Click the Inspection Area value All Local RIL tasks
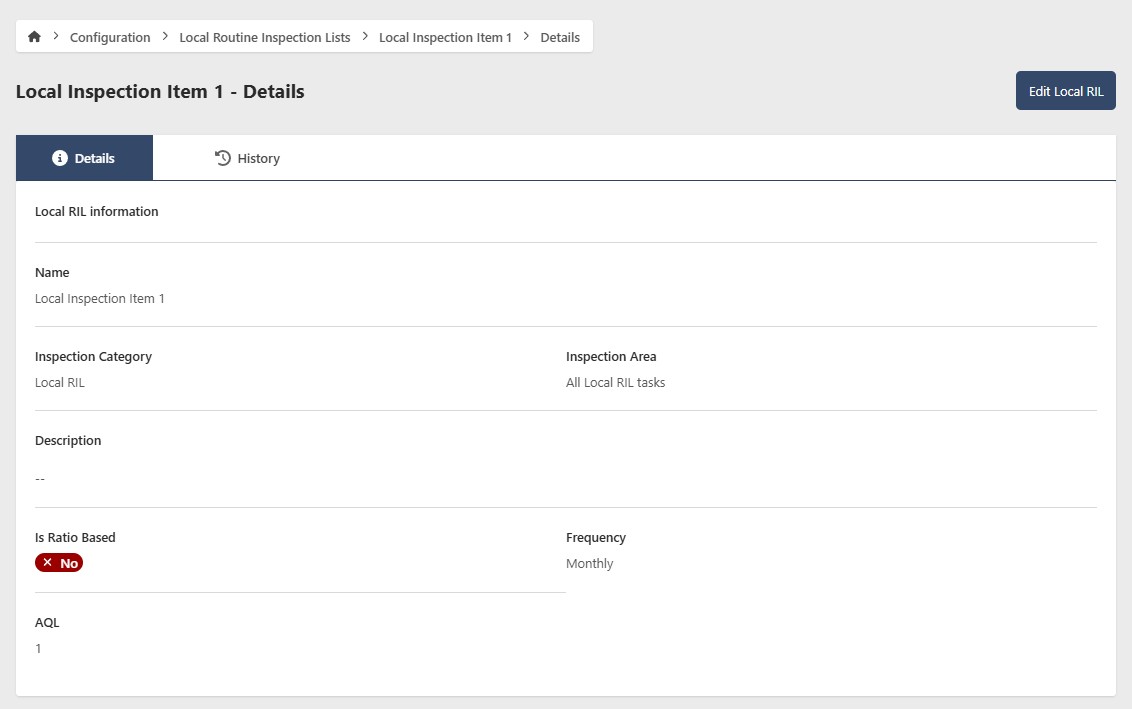 [x=616, y=382]
